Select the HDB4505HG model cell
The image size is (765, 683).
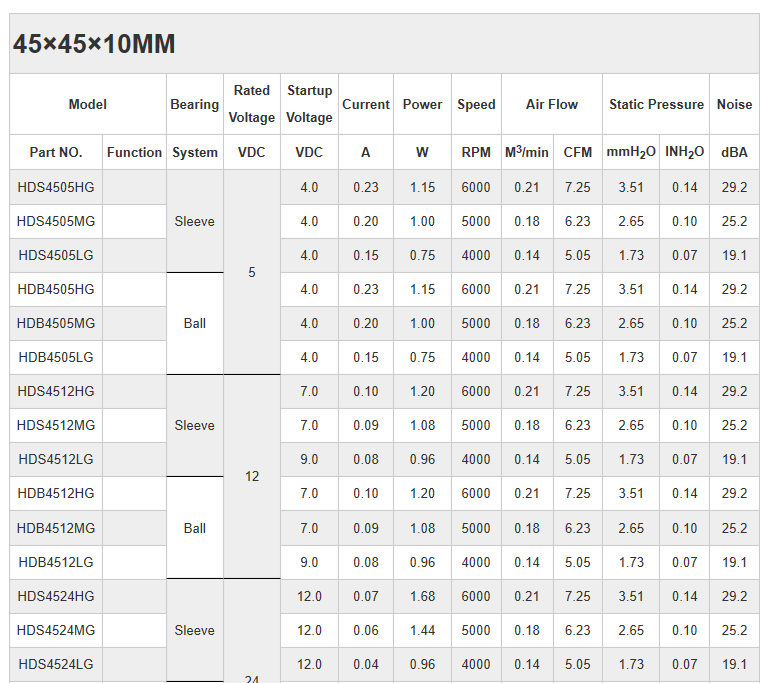[56, 289]
